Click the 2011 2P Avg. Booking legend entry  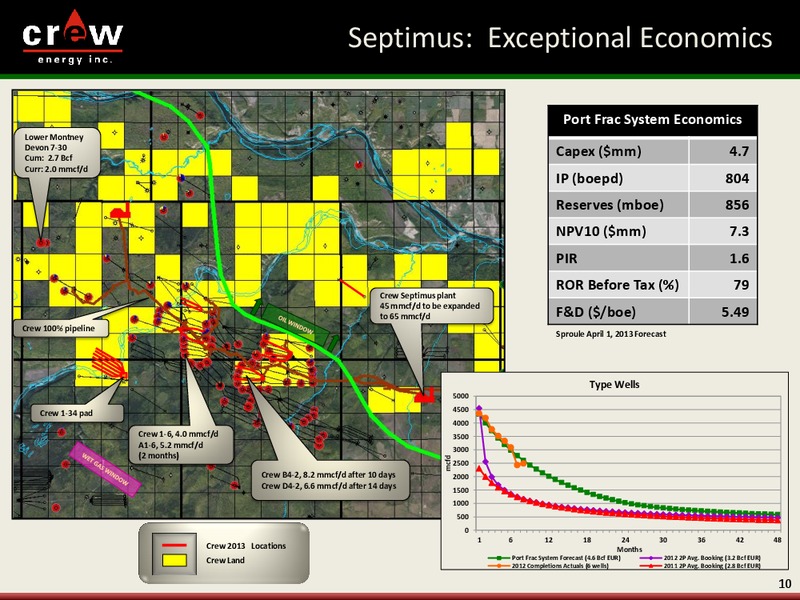pyautogui.click(x=700, y=565)
